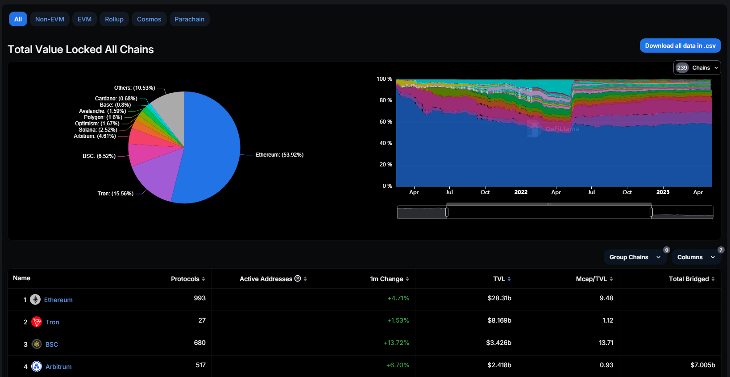This screenshot has height=377, width=730.
Task: Open the Columns dropdown
Action: pos(696,257)
